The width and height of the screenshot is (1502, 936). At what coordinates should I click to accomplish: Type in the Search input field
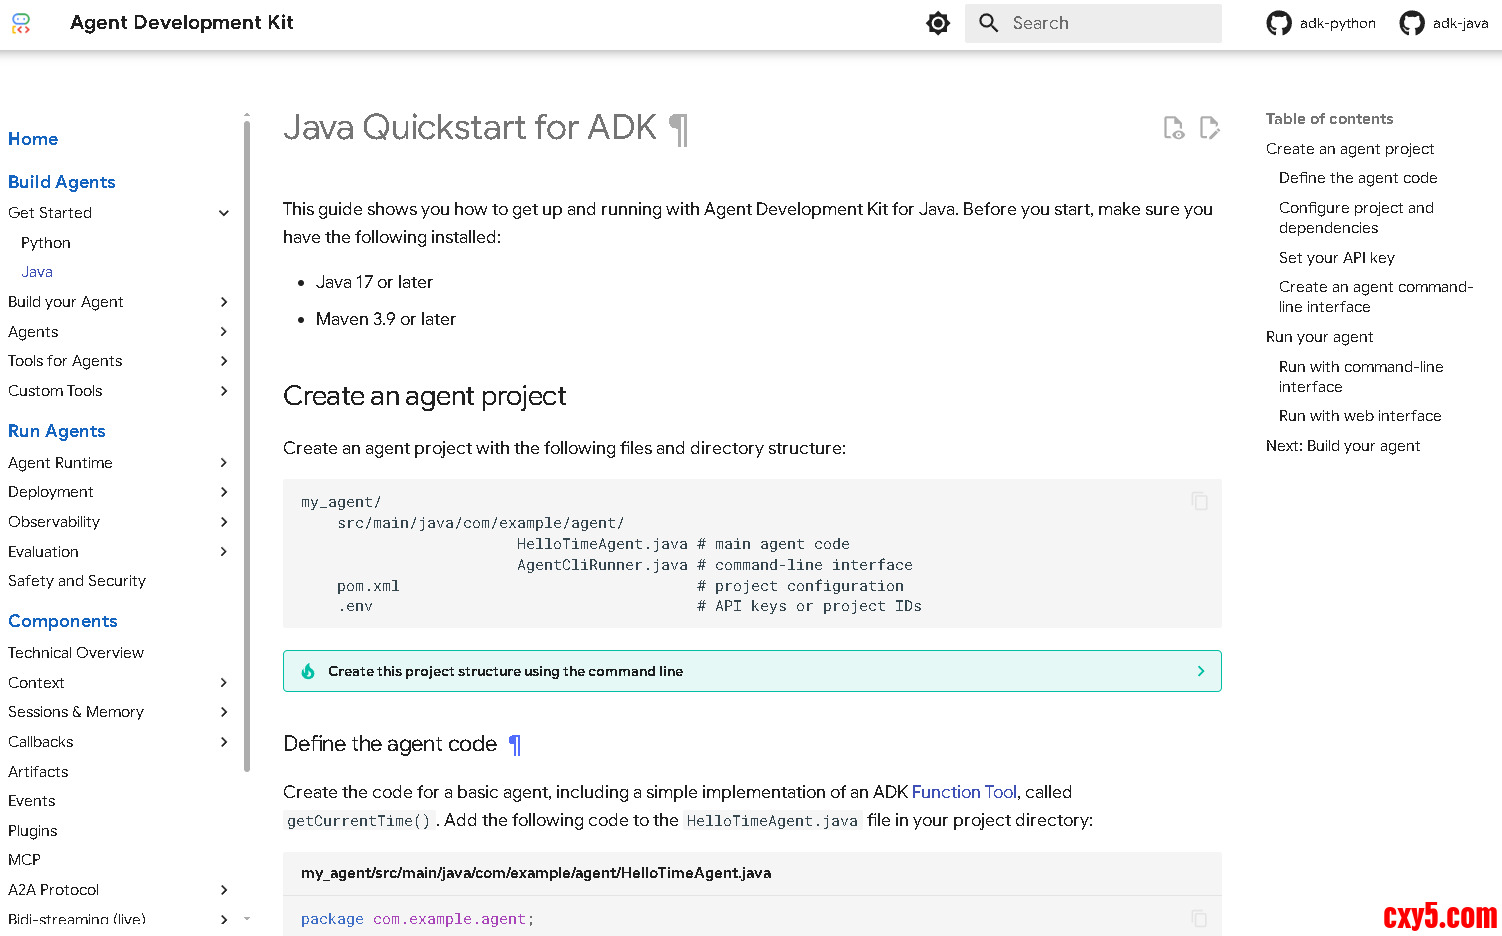coord(1110,23)
